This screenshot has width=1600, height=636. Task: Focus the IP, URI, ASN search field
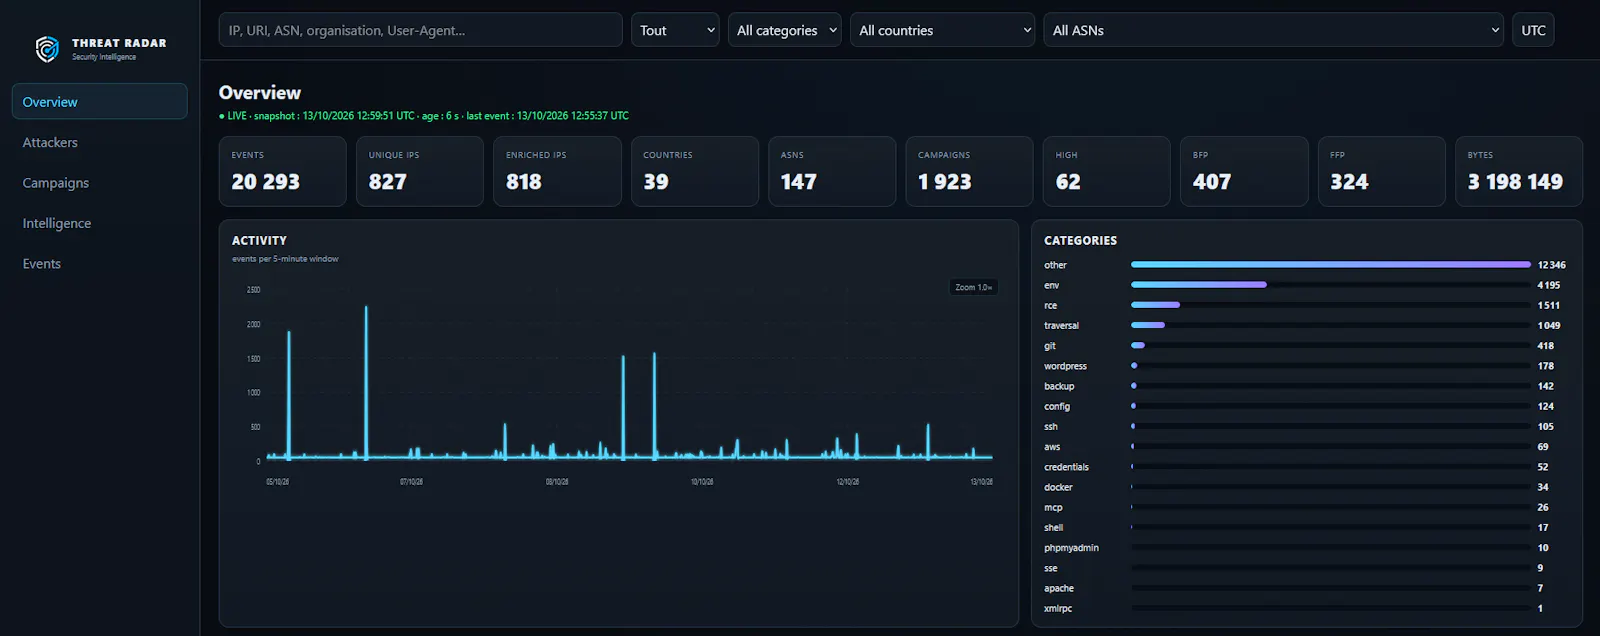[420, 30]
